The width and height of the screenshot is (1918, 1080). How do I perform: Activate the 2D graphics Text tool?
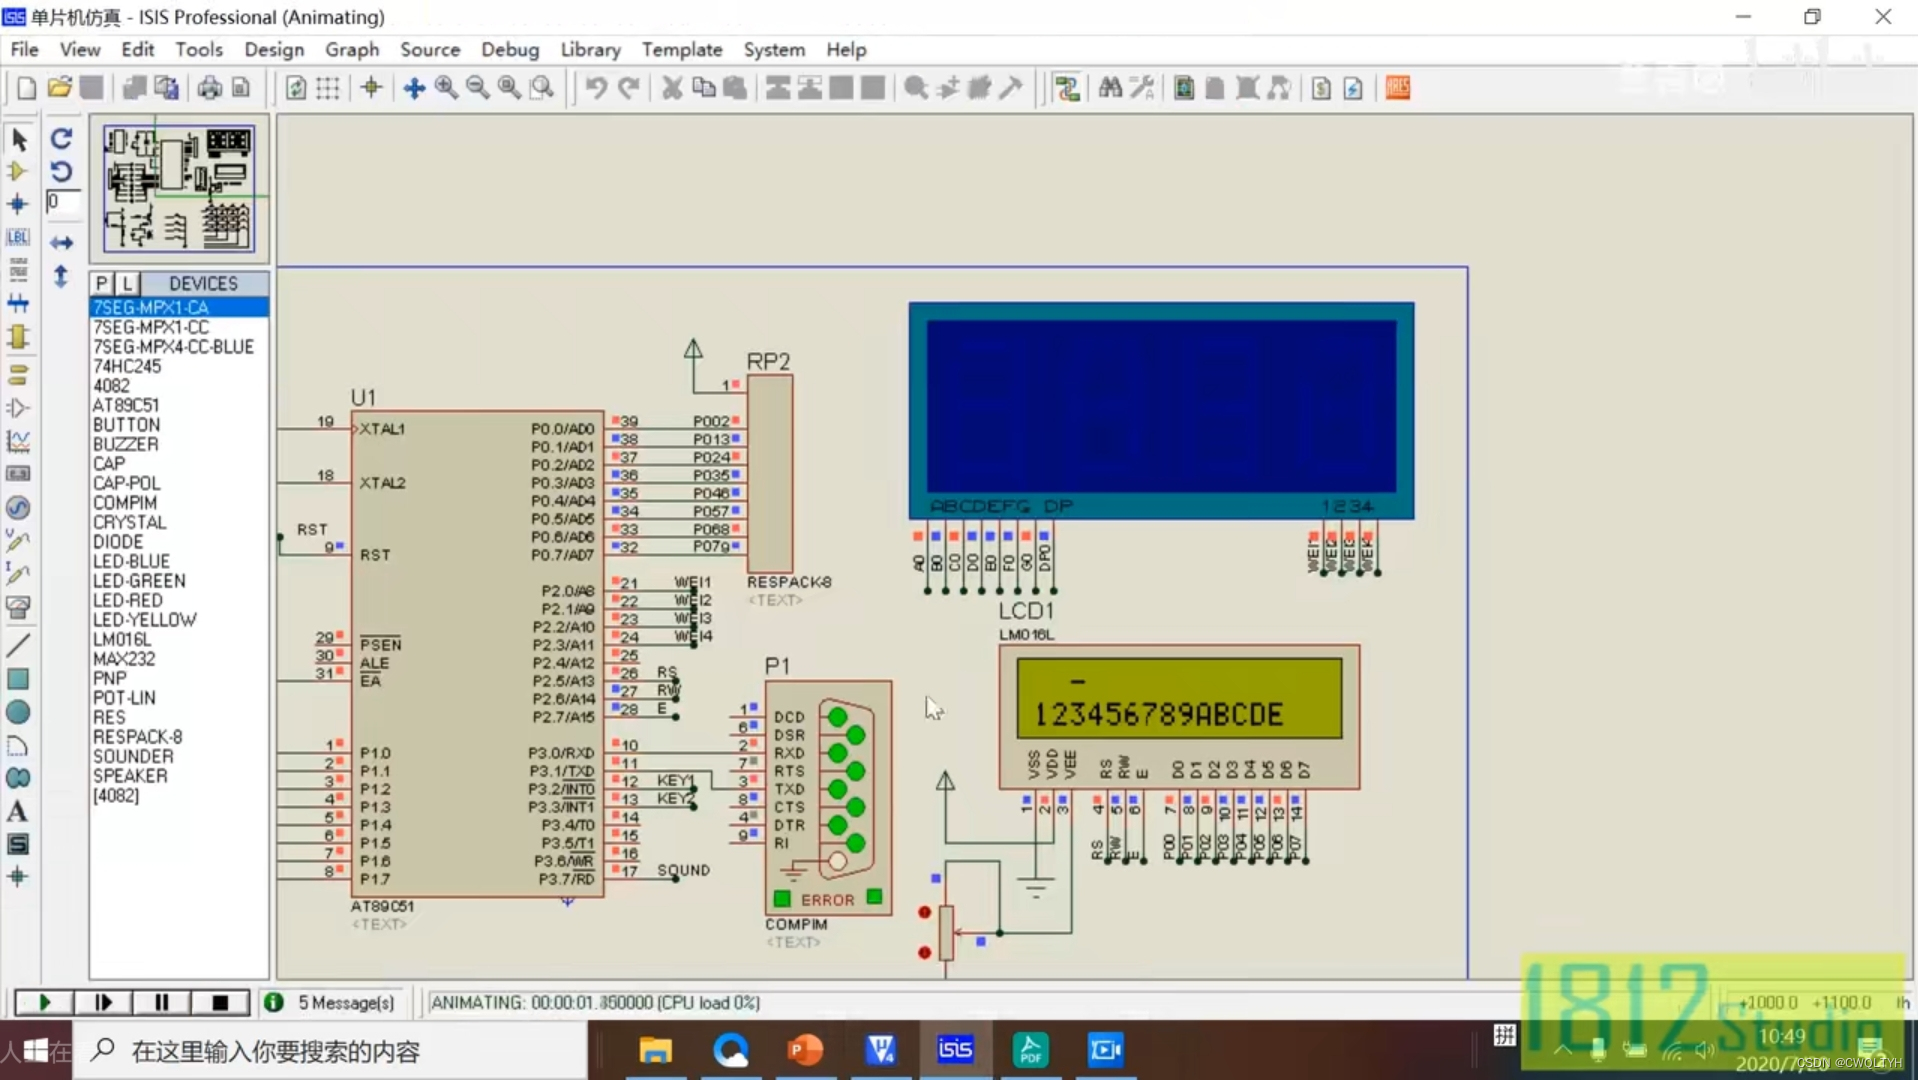pos(18,811)
